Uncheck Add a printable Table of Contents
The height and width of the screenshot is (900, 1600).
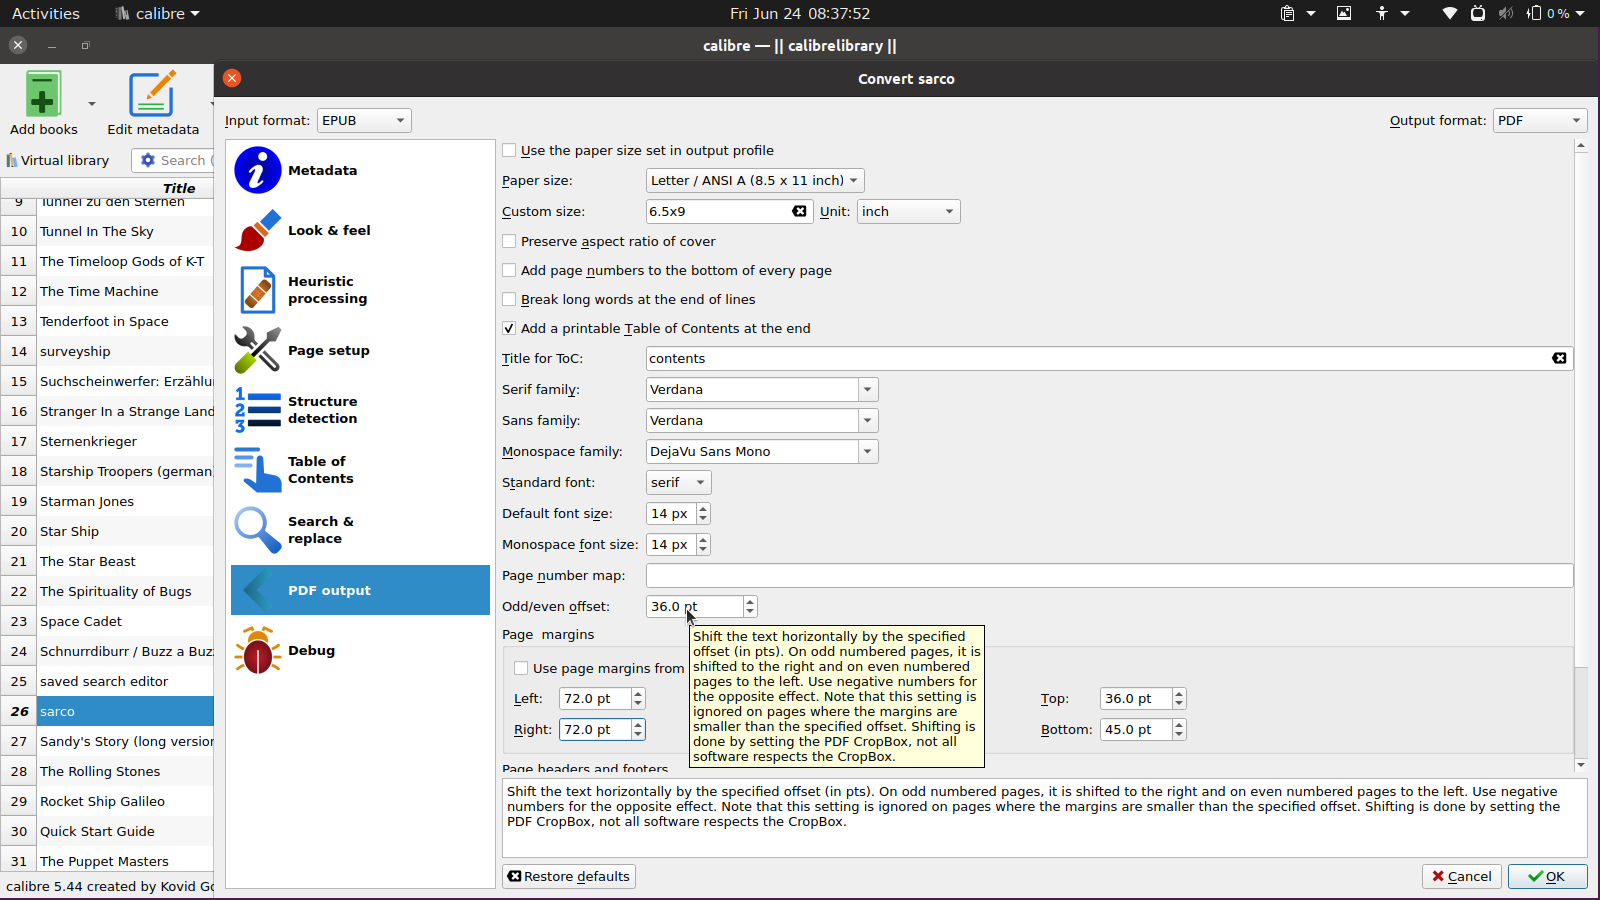[x=509, y=328]
